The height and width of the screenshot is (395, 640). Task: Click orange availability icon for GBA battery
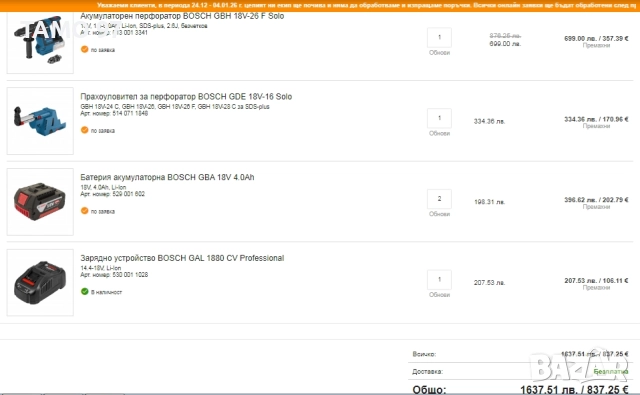[x=84, y=211]
